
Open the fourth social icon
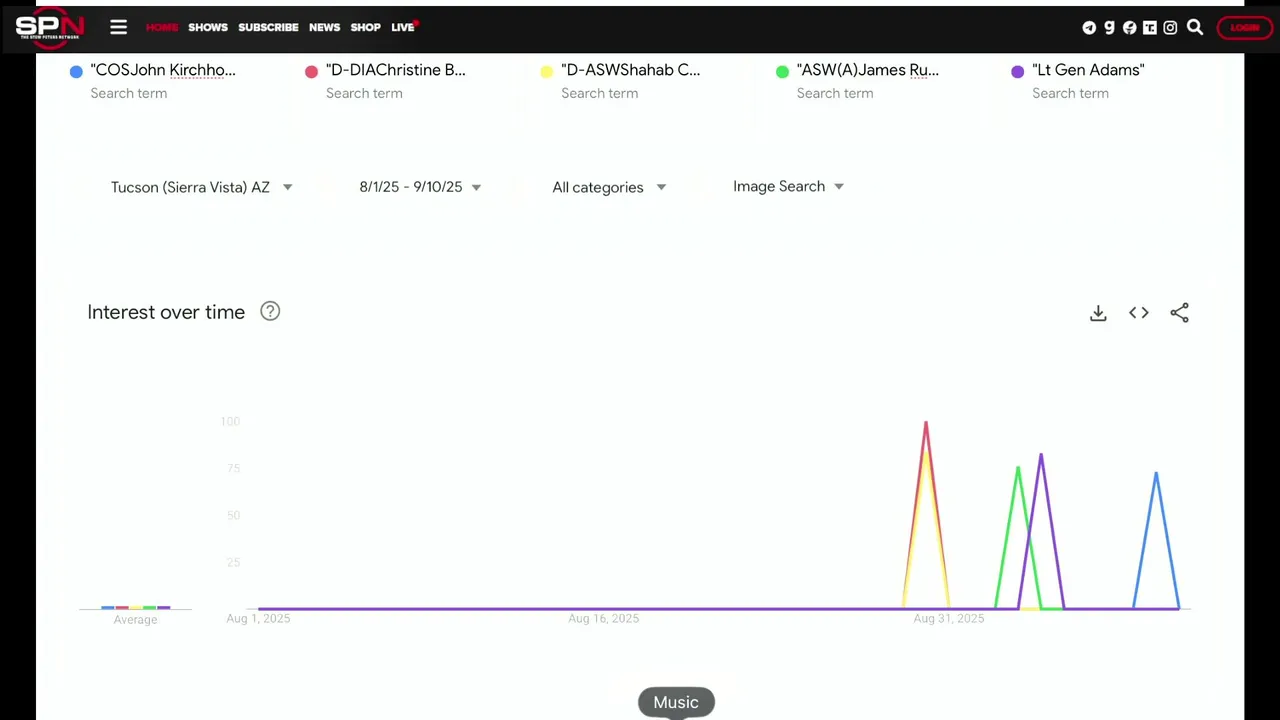1150,28
